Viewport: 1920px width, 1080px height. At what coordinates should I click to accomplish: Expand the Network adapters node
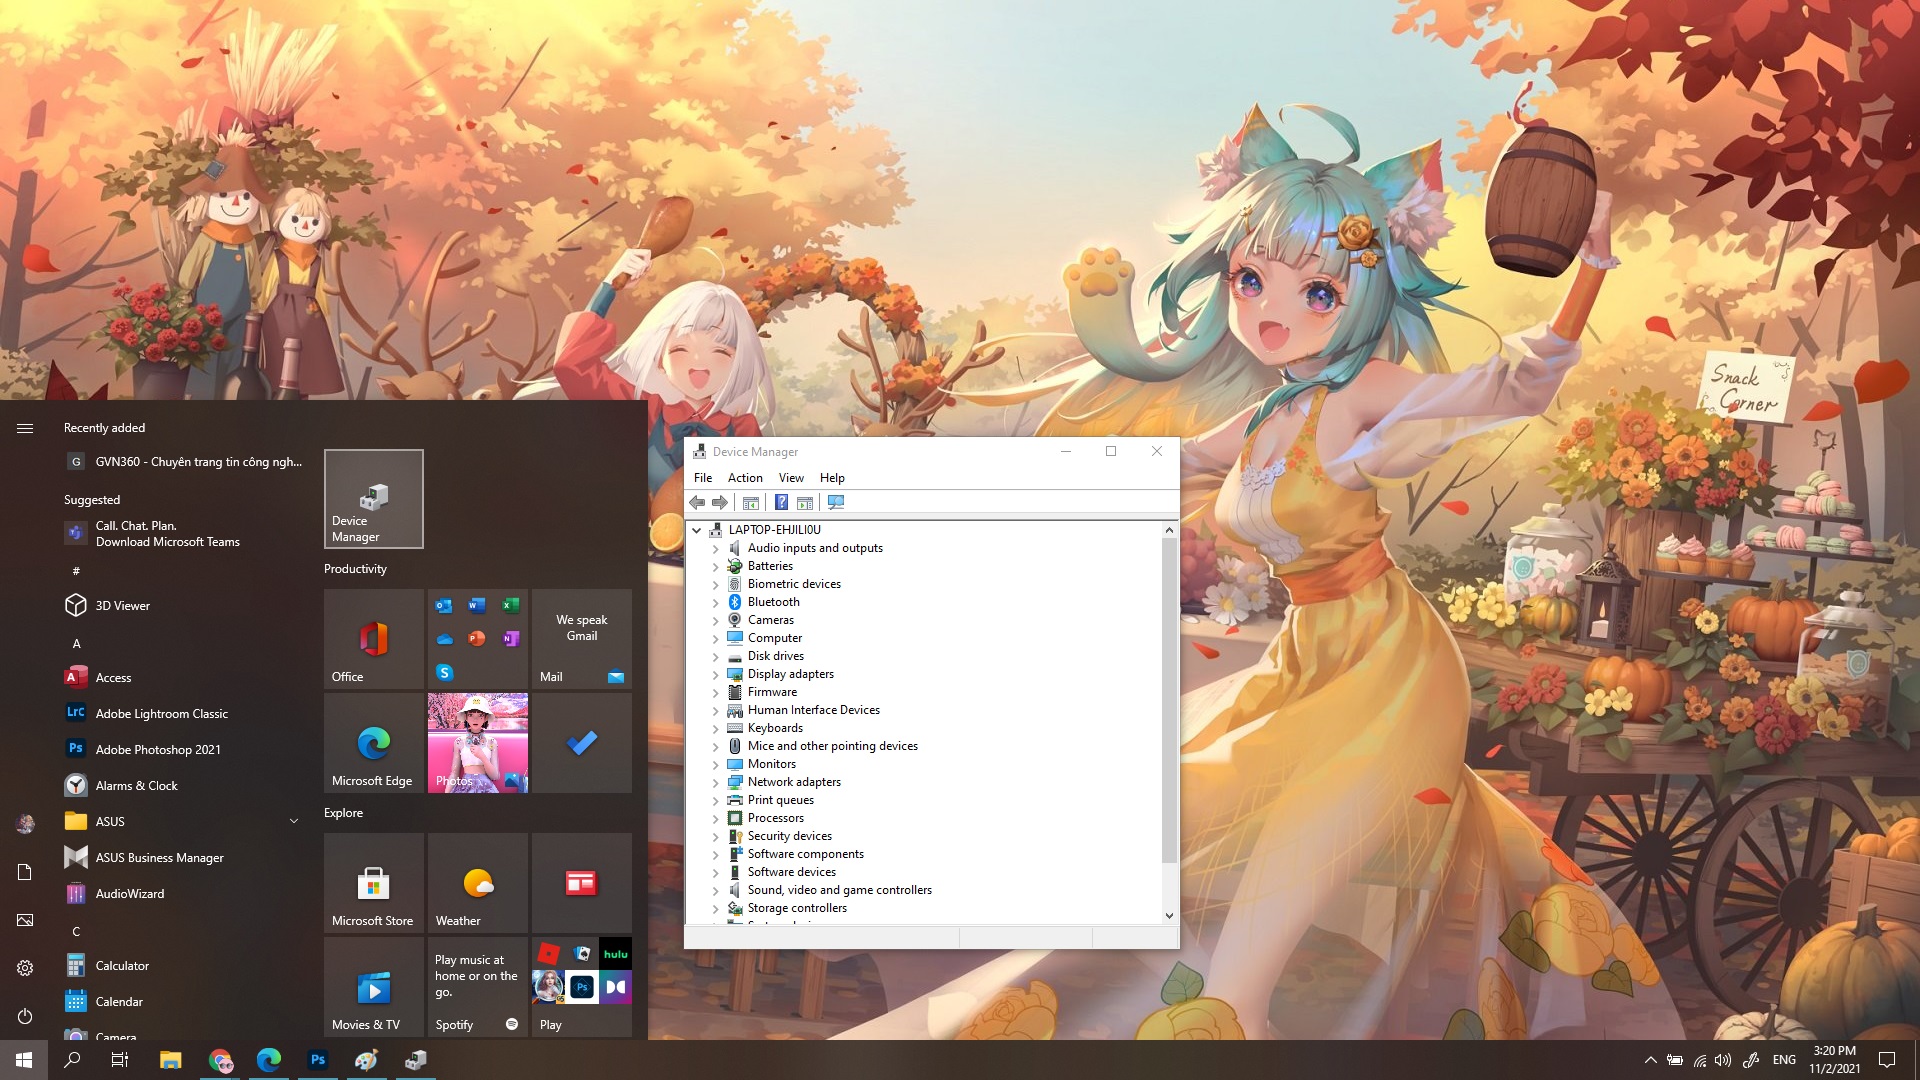[715, 782]
